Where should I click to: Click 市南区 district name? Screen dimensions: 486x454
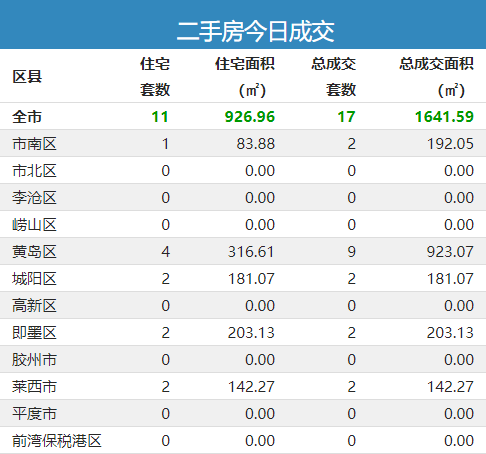click(34, 144)
